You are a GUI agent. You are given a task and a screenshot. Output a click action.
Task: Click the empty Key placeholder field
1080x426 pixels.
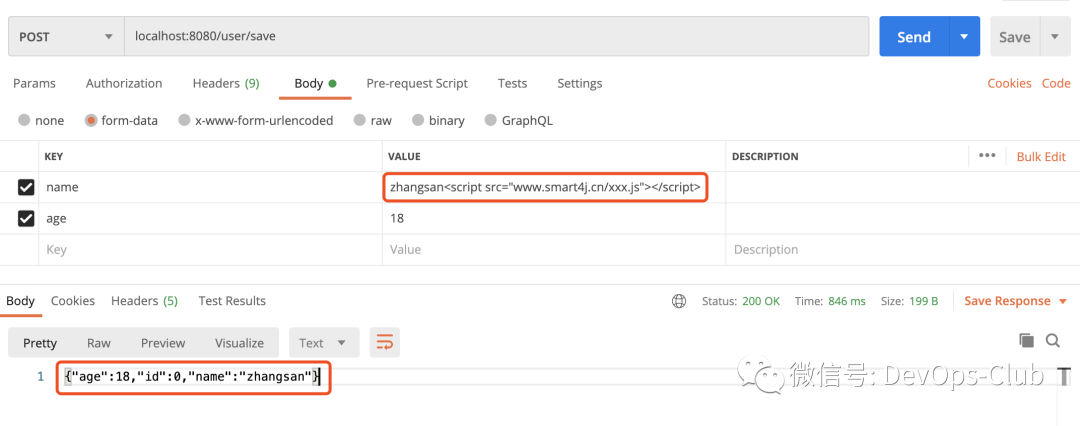click(210, 250)
